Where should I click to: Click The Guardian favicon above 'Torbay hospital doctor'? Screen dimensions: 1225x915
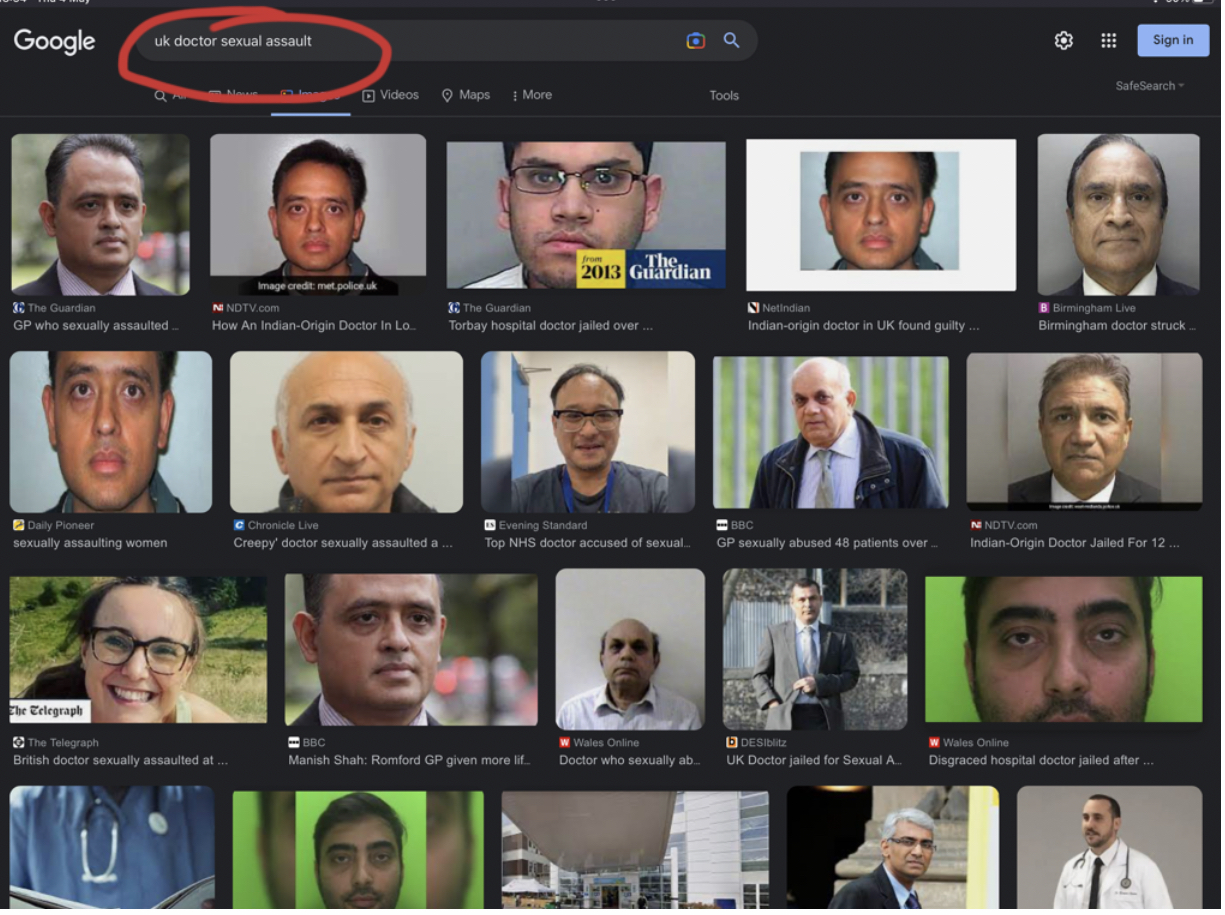coord(454,308)
